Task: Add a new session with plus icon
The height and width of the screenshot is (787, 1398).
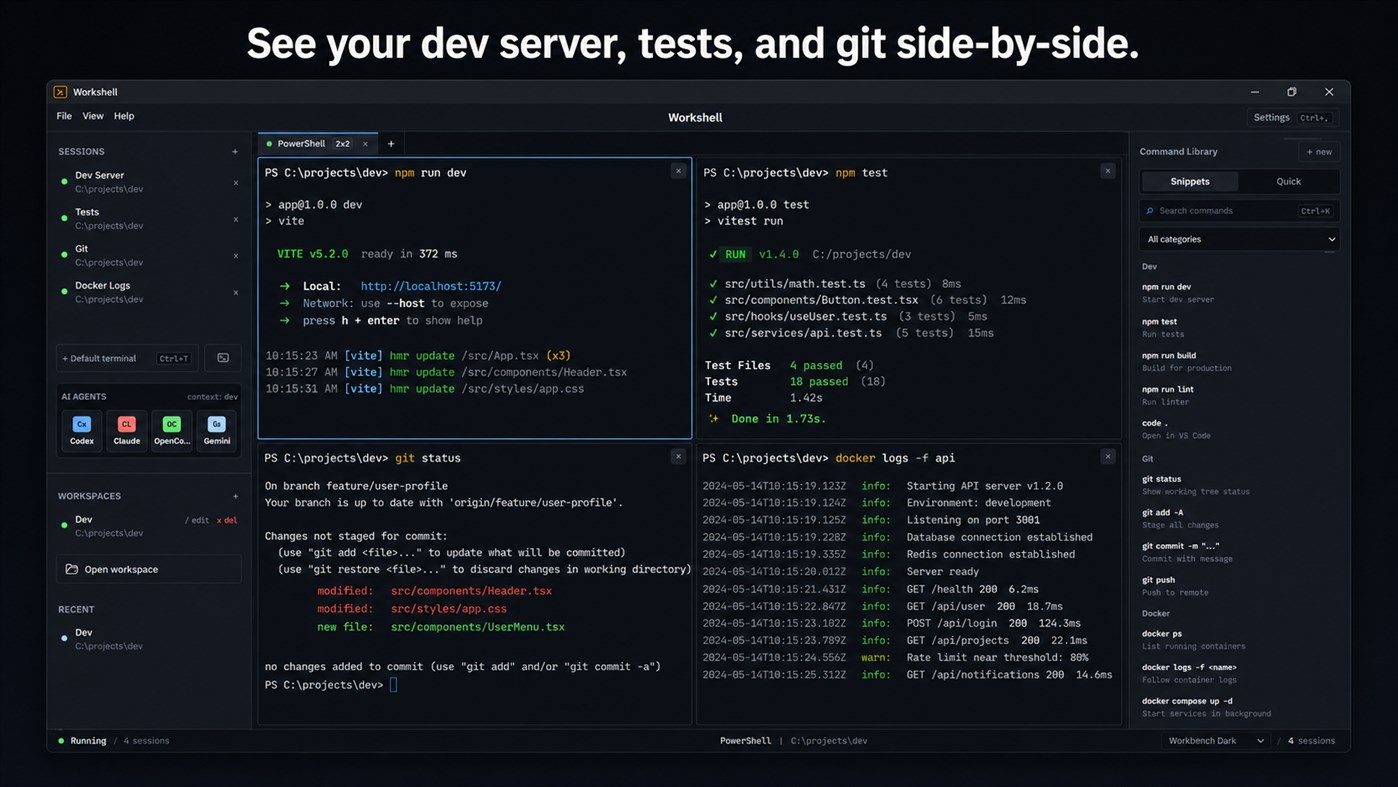Action: coord(235,152)
